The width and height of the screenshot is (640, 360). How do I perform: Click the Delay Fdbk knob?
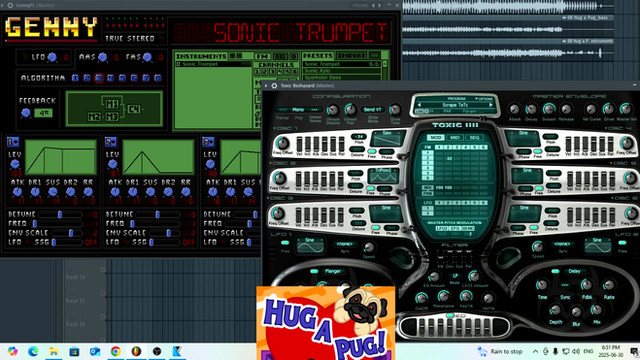click(587, 285)
